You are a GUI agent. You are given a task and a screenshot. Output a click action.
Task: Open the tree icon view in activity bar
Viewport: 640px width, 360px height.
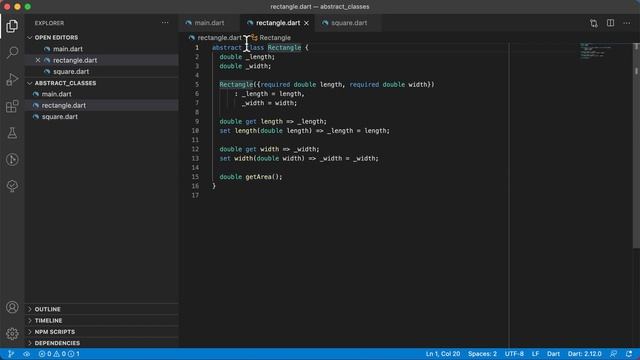pyautogui.click(x=12, y=186)
